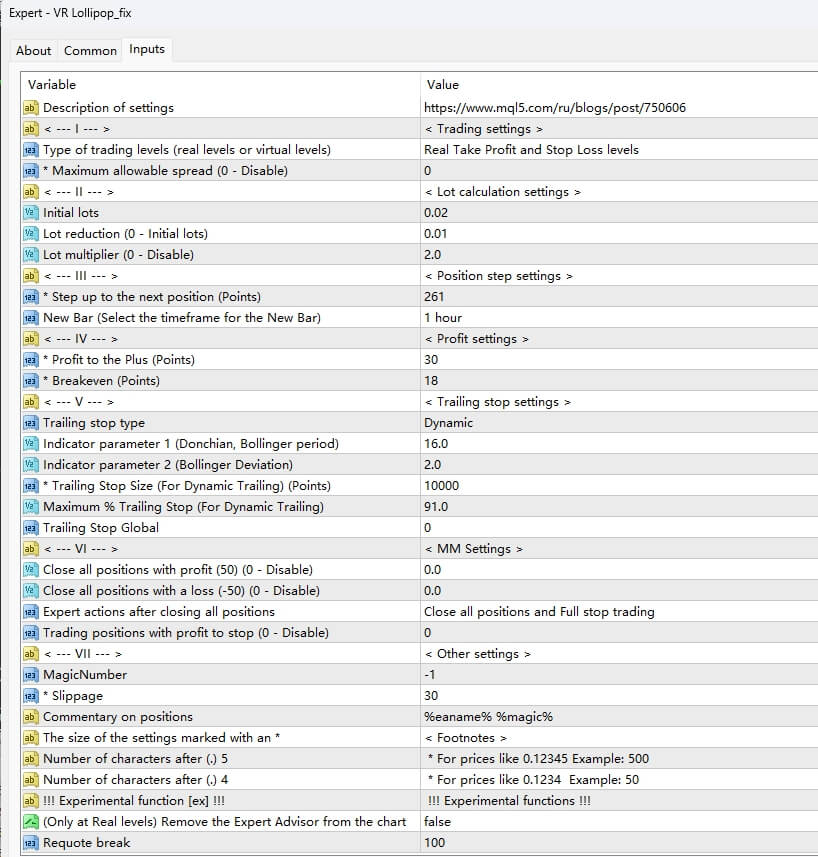Click the 123 icon beside Requote break
Image resolution: width=818 pixels, height=857 pixels.
[x=29, y=842]
